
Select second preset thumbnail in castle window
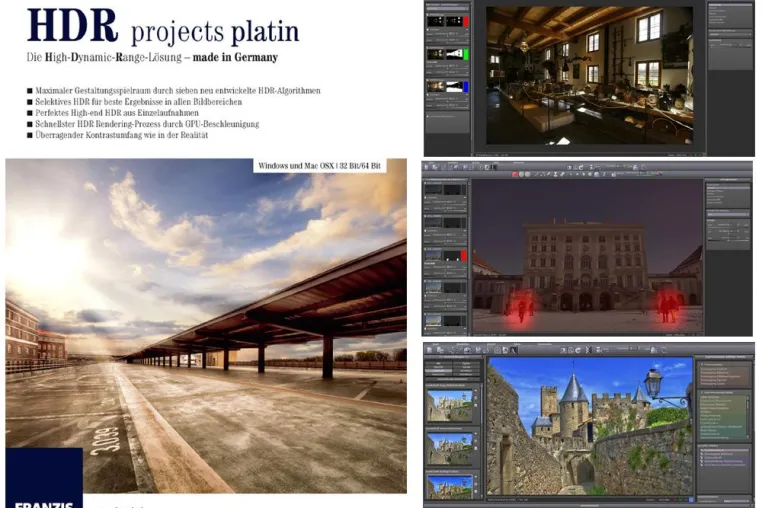[450, 448]
